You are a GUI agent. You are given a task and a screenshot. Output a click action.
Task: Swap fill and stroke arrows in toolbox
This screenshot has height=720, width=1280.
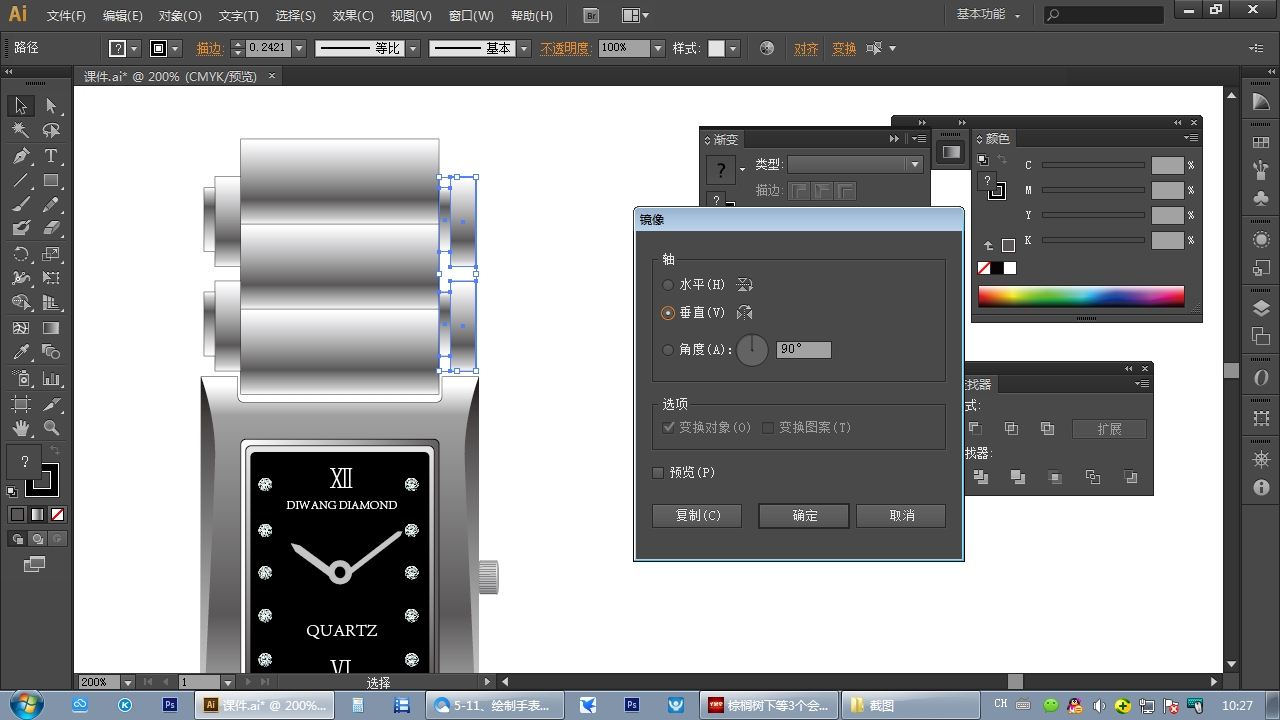[x=55, y=452]
